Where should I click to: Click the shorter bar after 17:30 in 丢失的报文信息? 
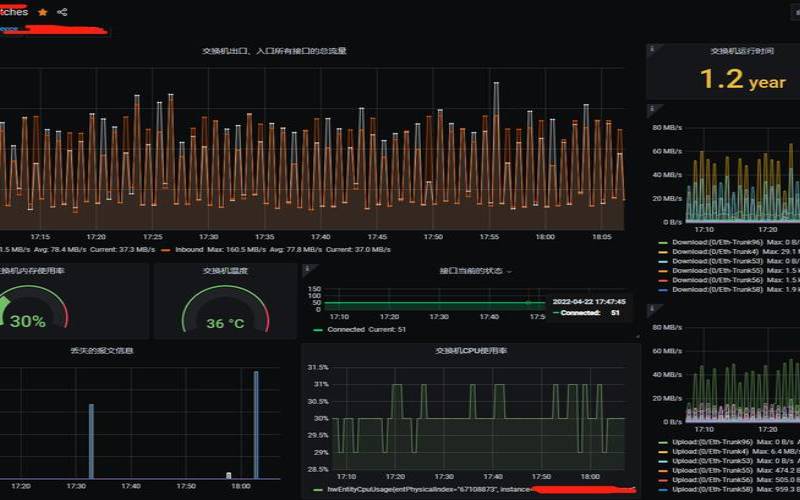(x=91, y=441)
